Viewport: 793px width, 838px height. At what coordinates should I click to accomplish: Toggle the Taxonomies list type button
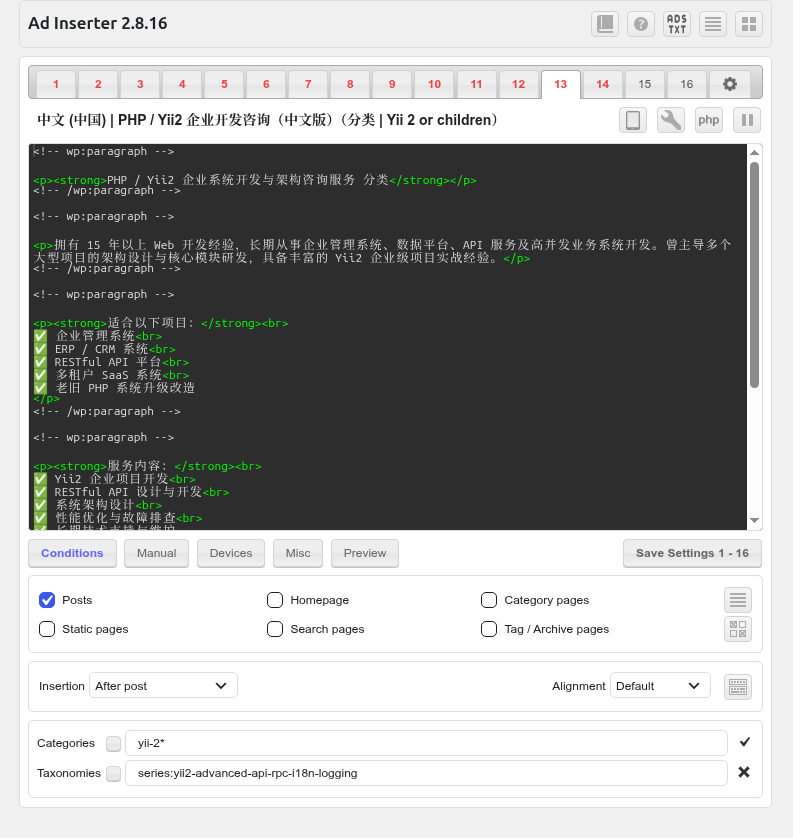[113, 773]
